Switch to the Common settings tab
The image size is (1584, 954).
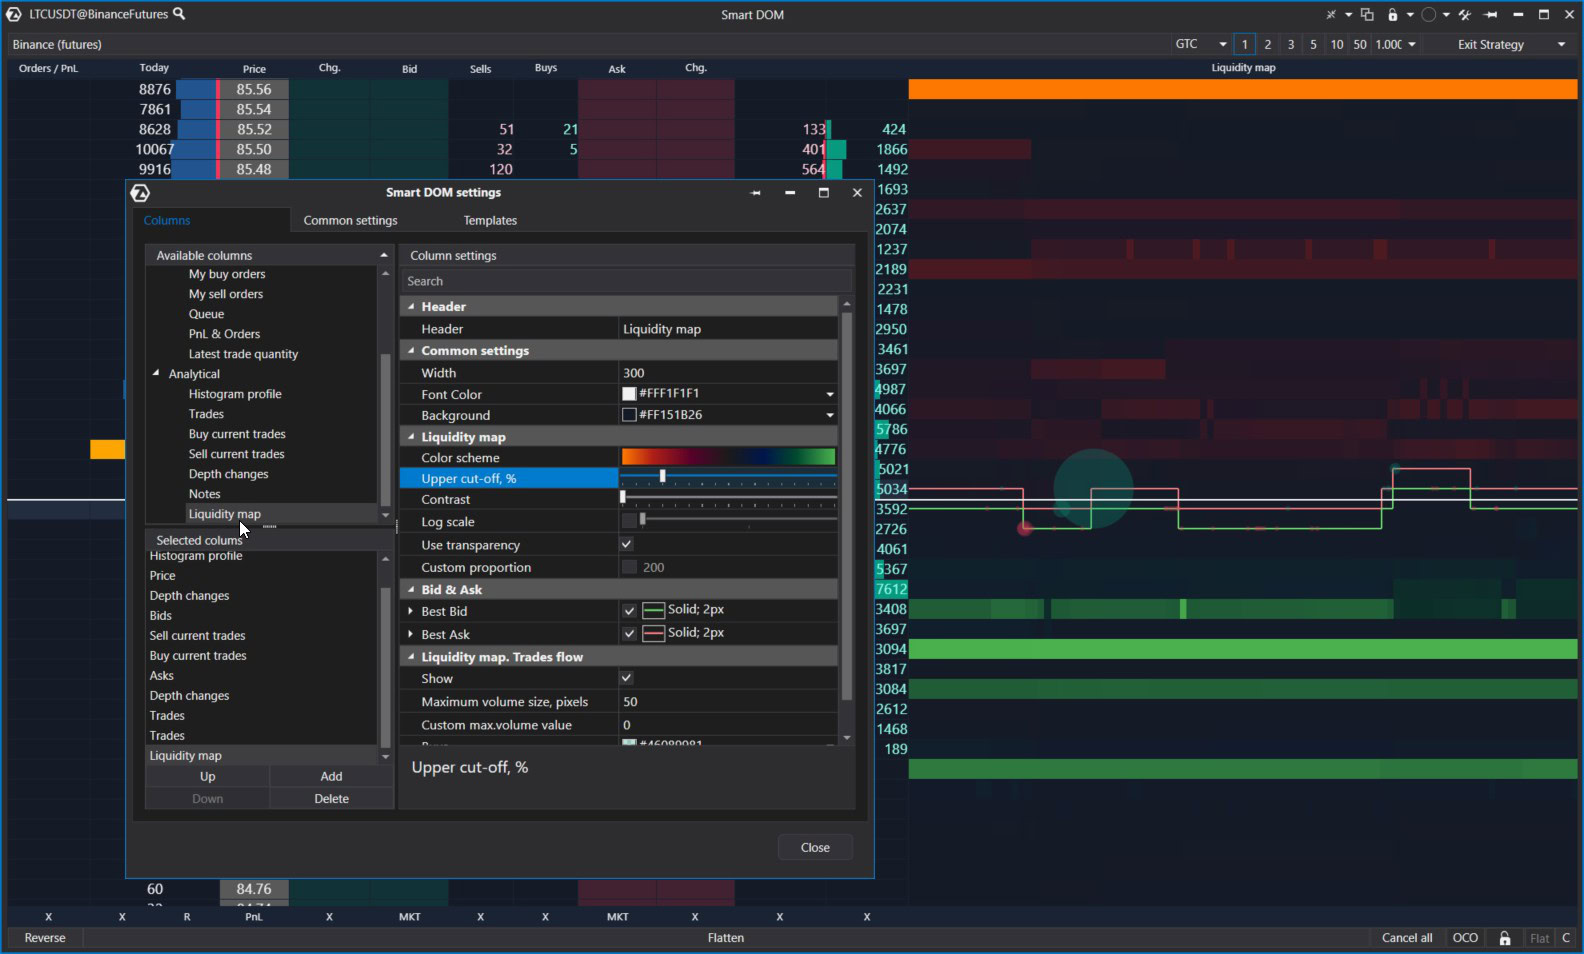[350, 221]
